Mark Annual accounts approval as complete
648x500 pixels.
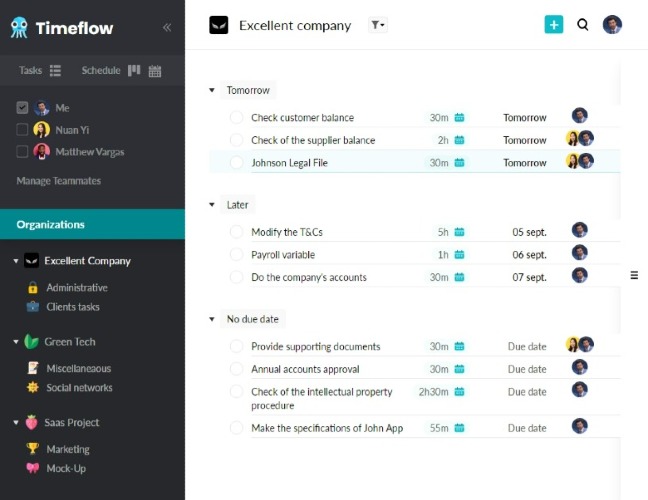point(236,368)
